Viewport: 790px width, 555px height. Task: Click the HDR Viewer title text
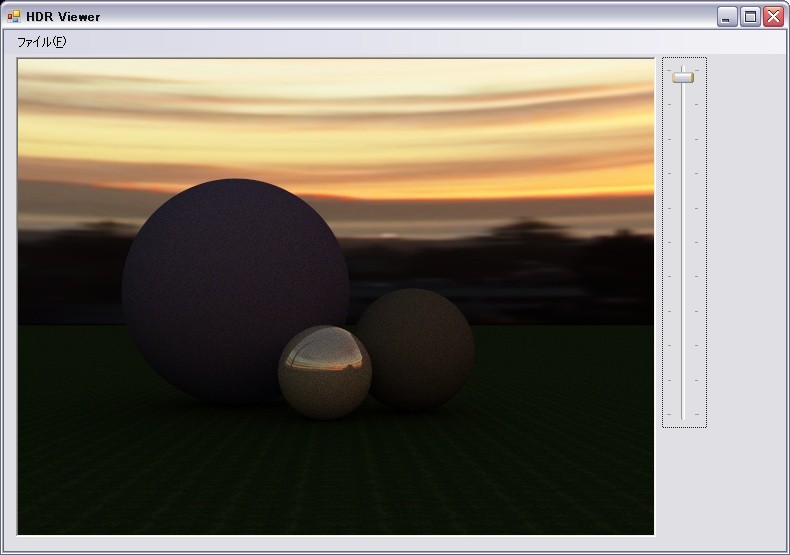[63, 17]
